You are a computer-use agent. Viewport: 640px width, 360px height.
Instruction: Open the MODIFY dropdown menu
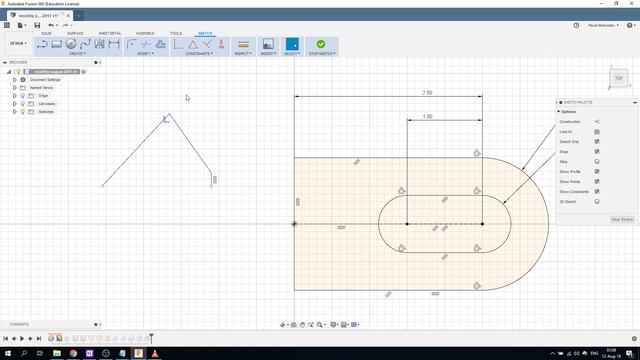click(x=145, y=53)
